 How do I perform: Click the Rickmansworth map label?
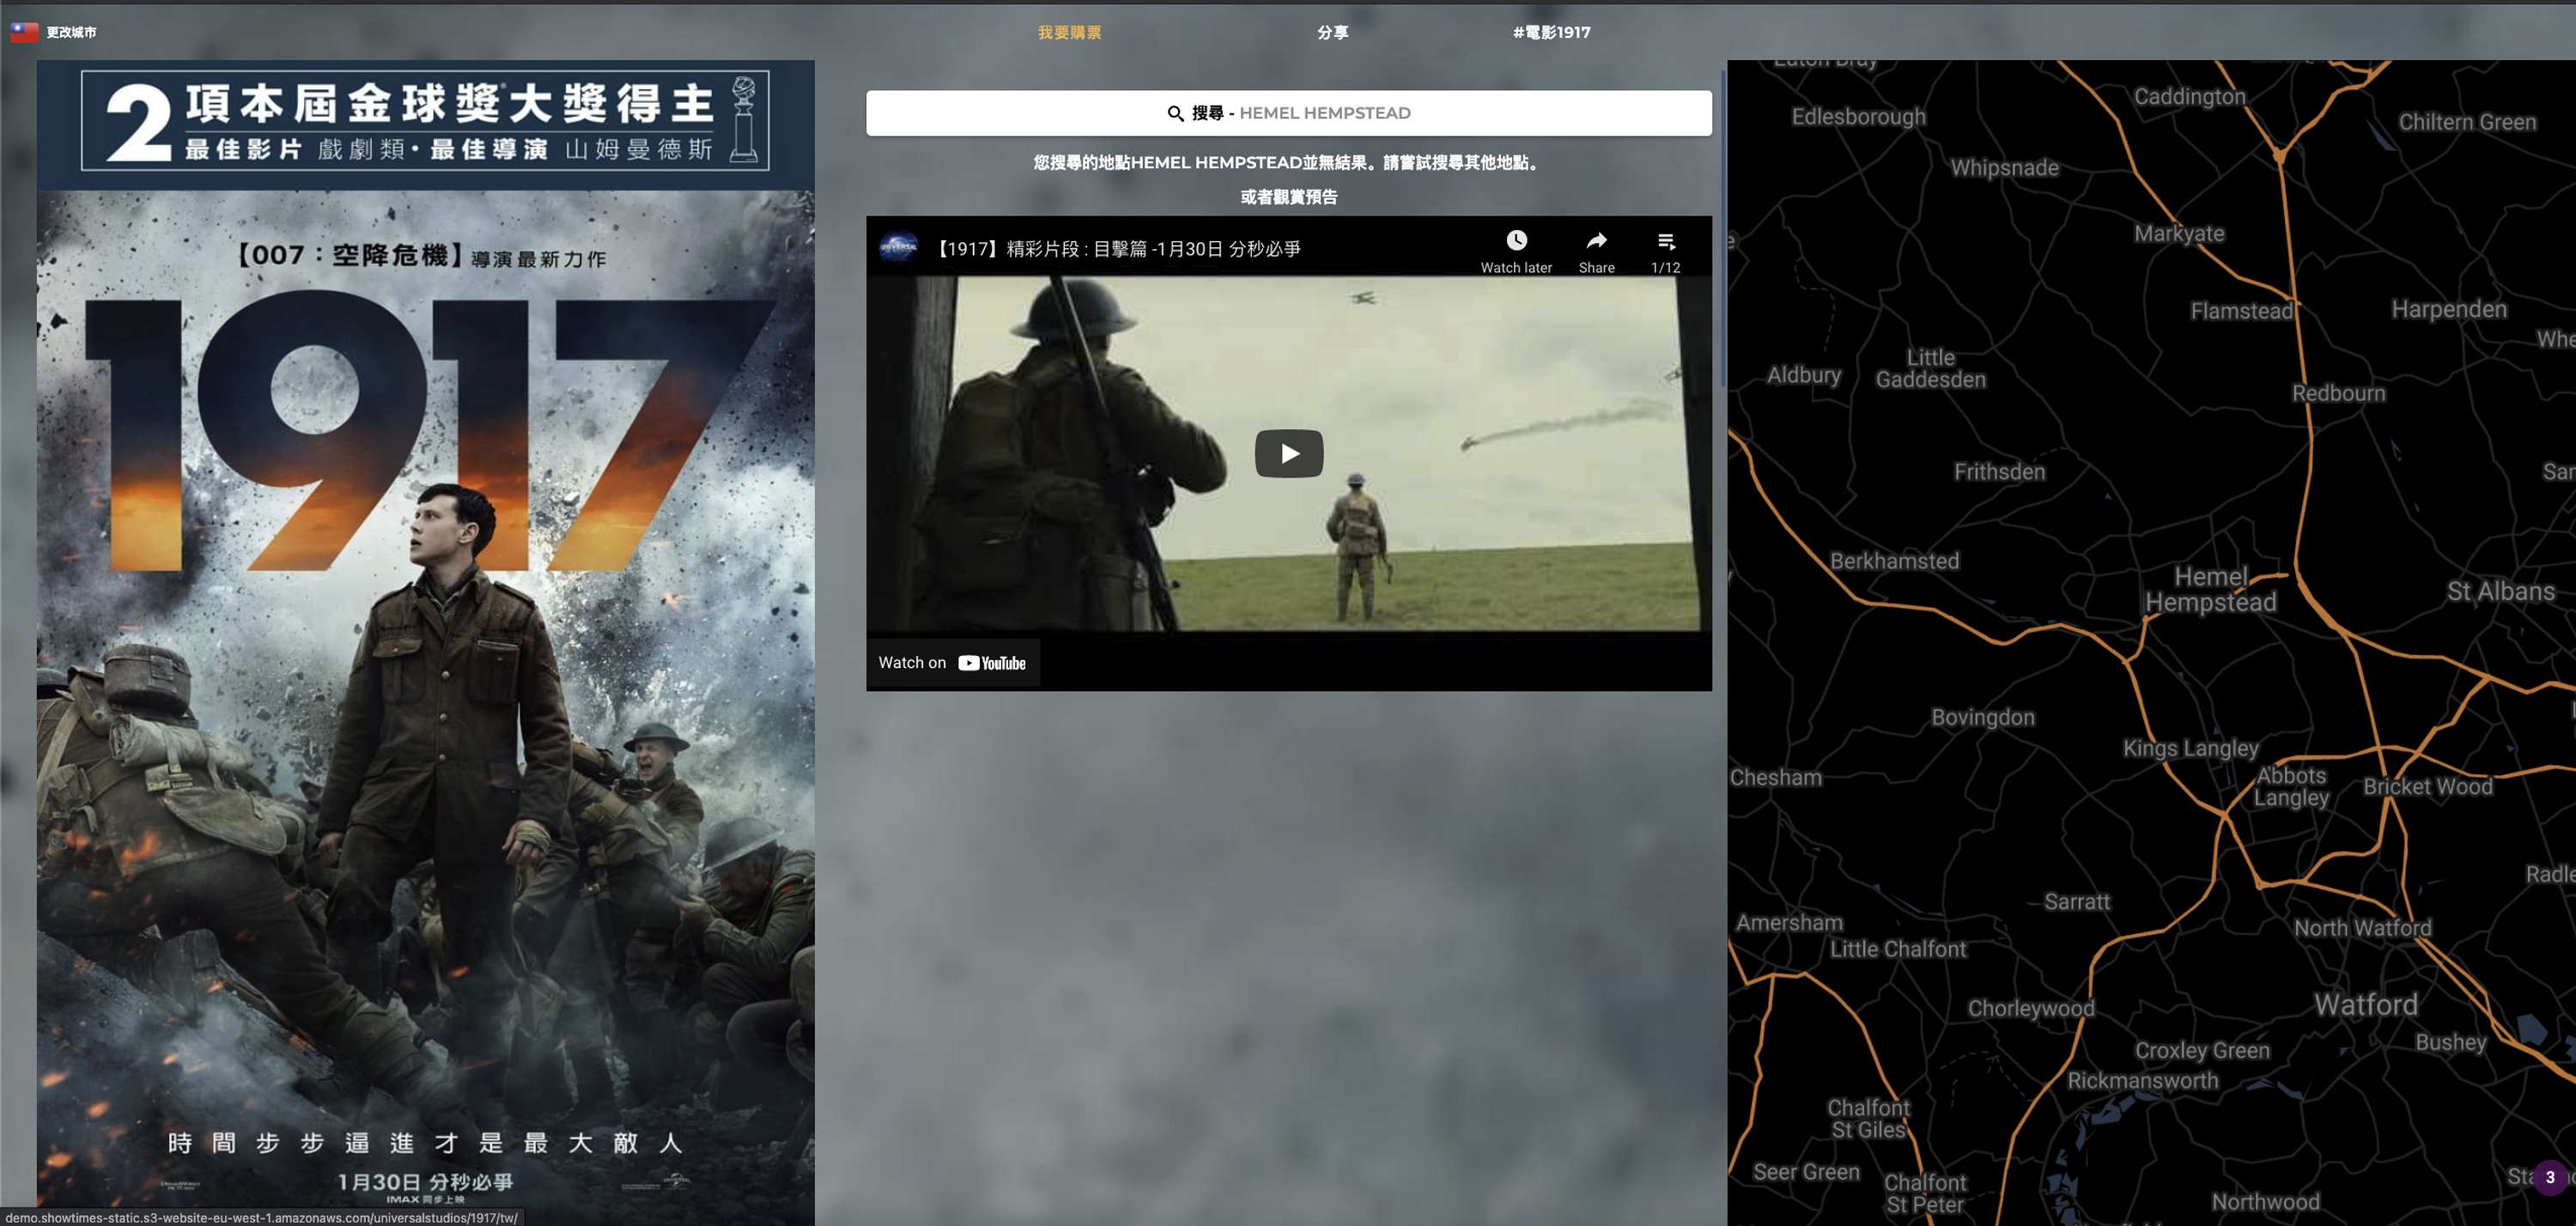2142,1080
